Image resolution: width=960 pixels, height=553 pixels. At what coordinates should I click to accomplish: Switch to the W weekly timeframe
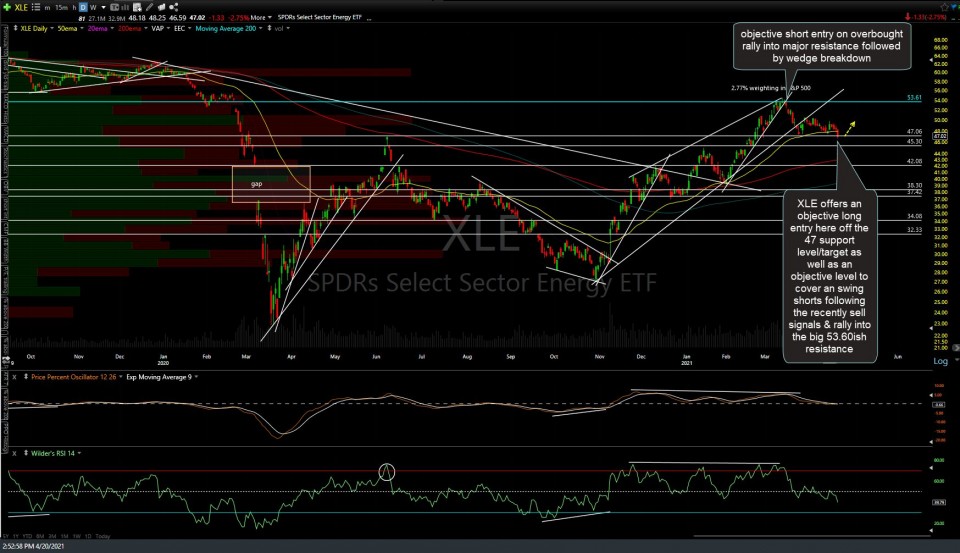[93, 7]
